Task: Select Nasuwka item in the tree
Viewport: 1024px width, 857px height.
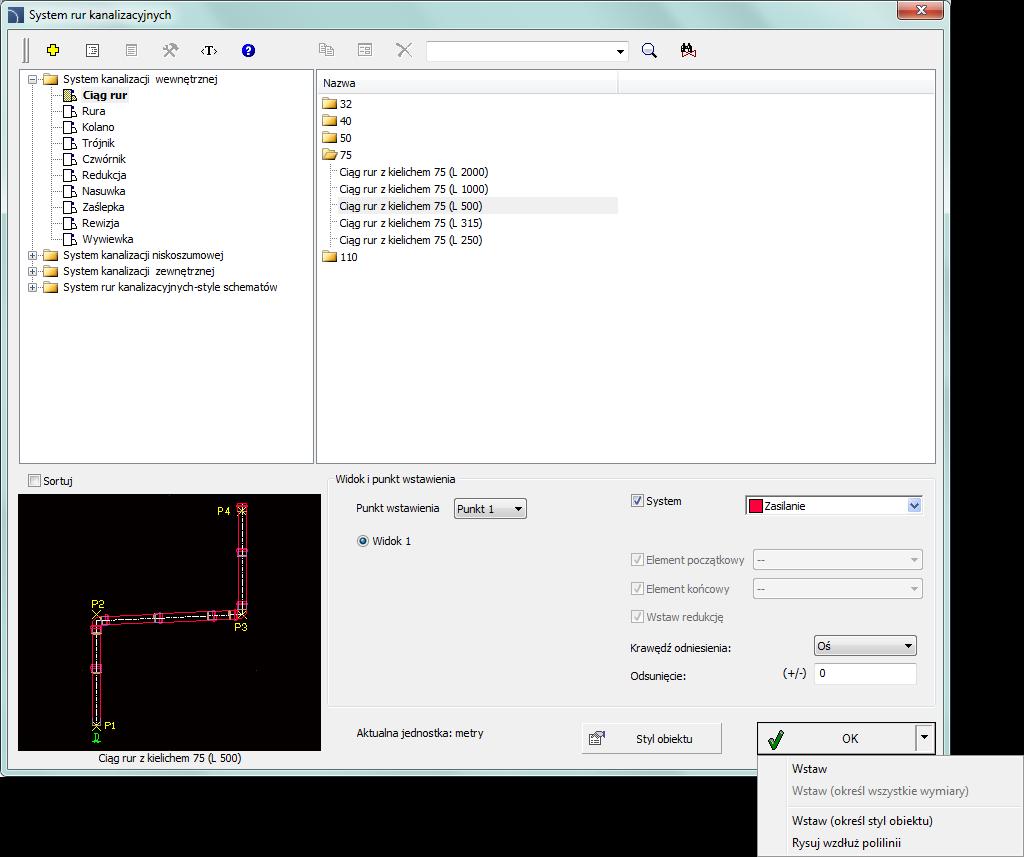Action: pos(103,191)
